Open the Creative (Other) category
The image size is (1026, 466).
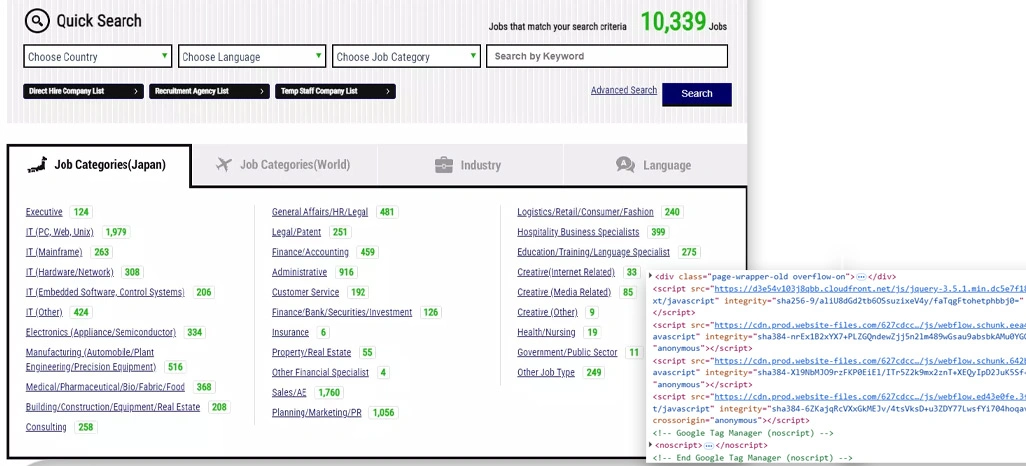pyautogui.click(x=548, y=313)
